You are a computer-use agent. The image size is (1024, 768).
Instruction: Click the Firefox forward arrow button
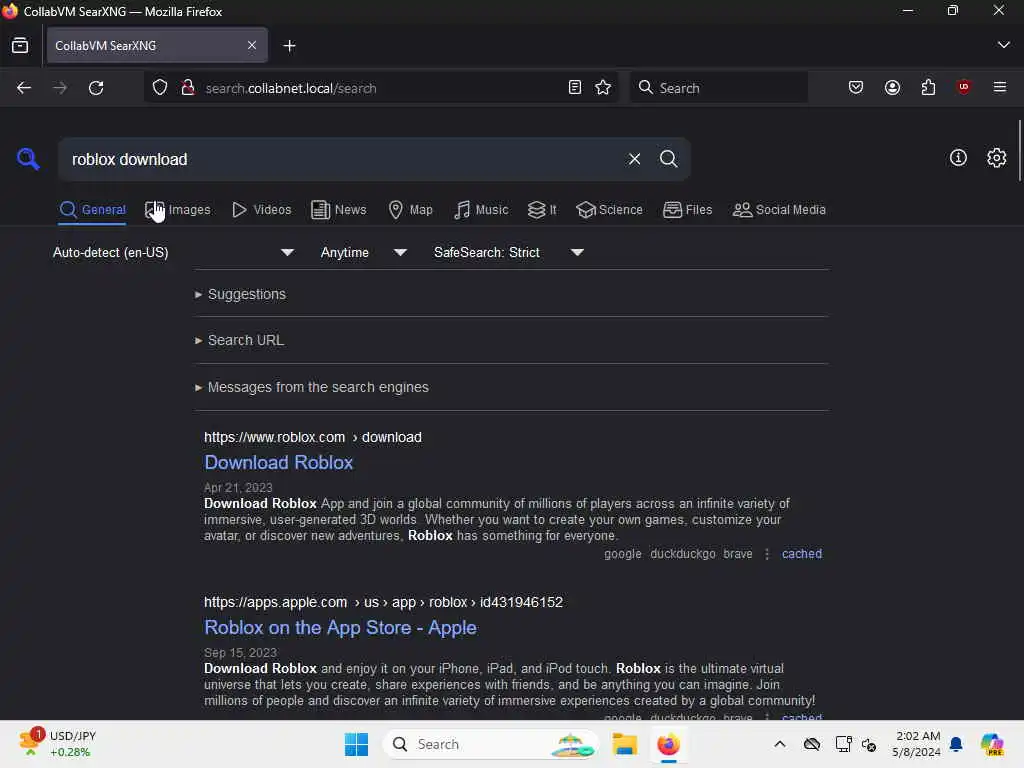(x=60, y=88)
